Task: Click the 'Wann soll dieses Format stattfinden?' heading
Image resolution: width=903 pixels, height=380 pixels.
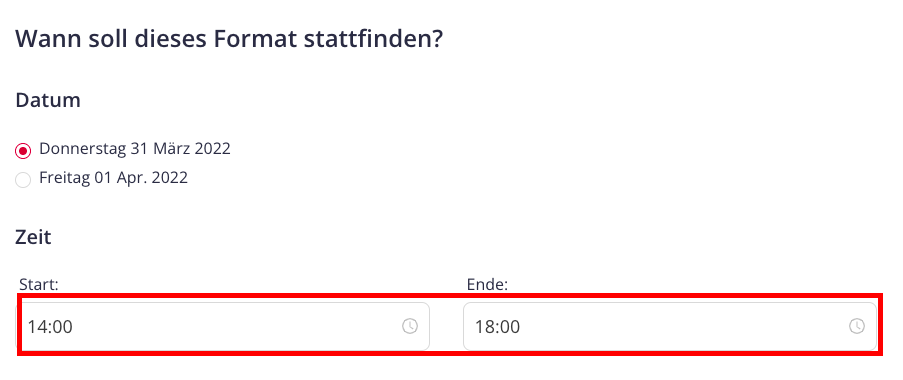Action: tap(229, 39)
